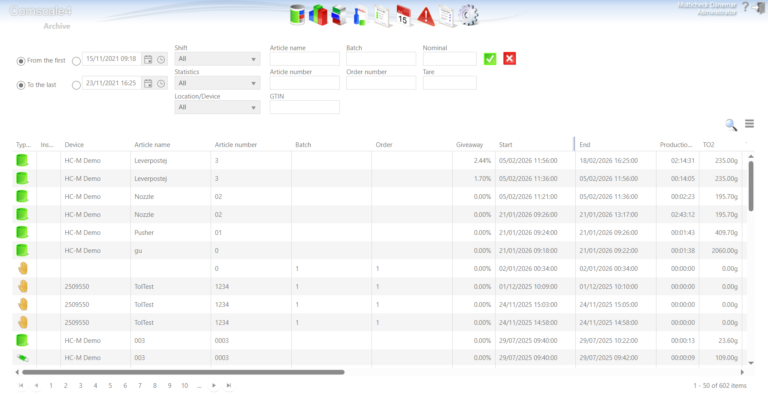The image size is (768, 396).
Task: Click the Article number filter input field
Action: coord(304,83)
